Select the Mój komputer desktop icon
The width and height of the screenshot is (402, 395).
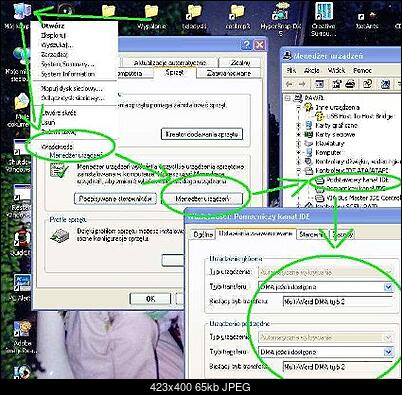tap(21, 16)
